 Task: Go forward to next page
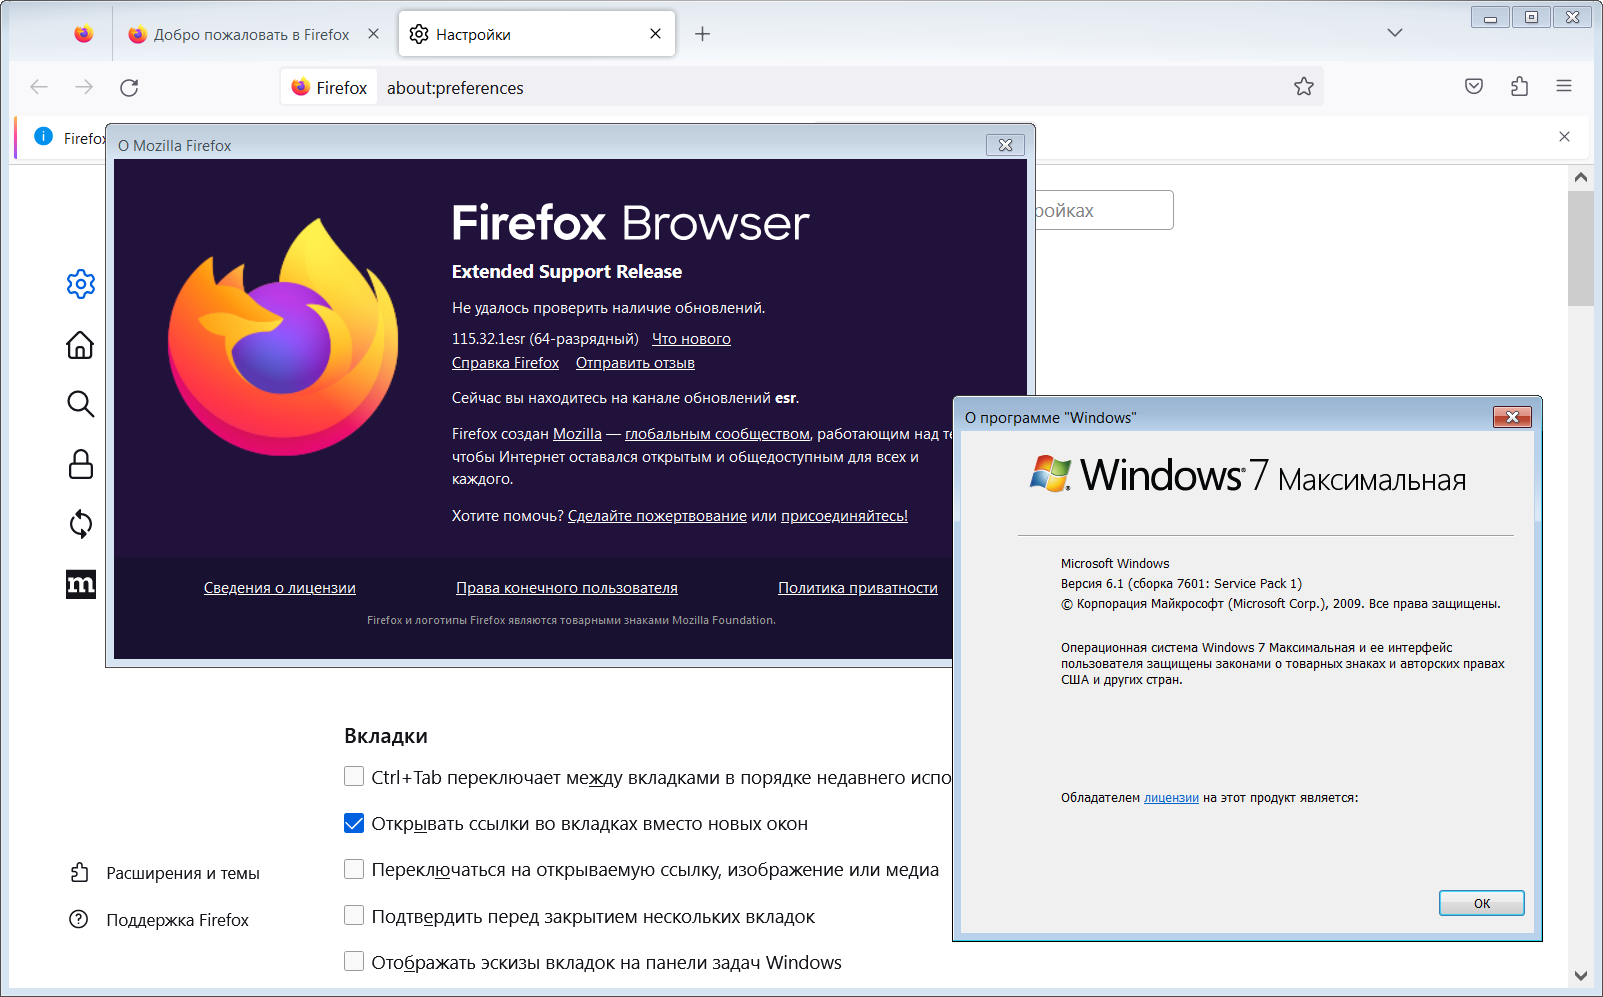click(84, 88)
